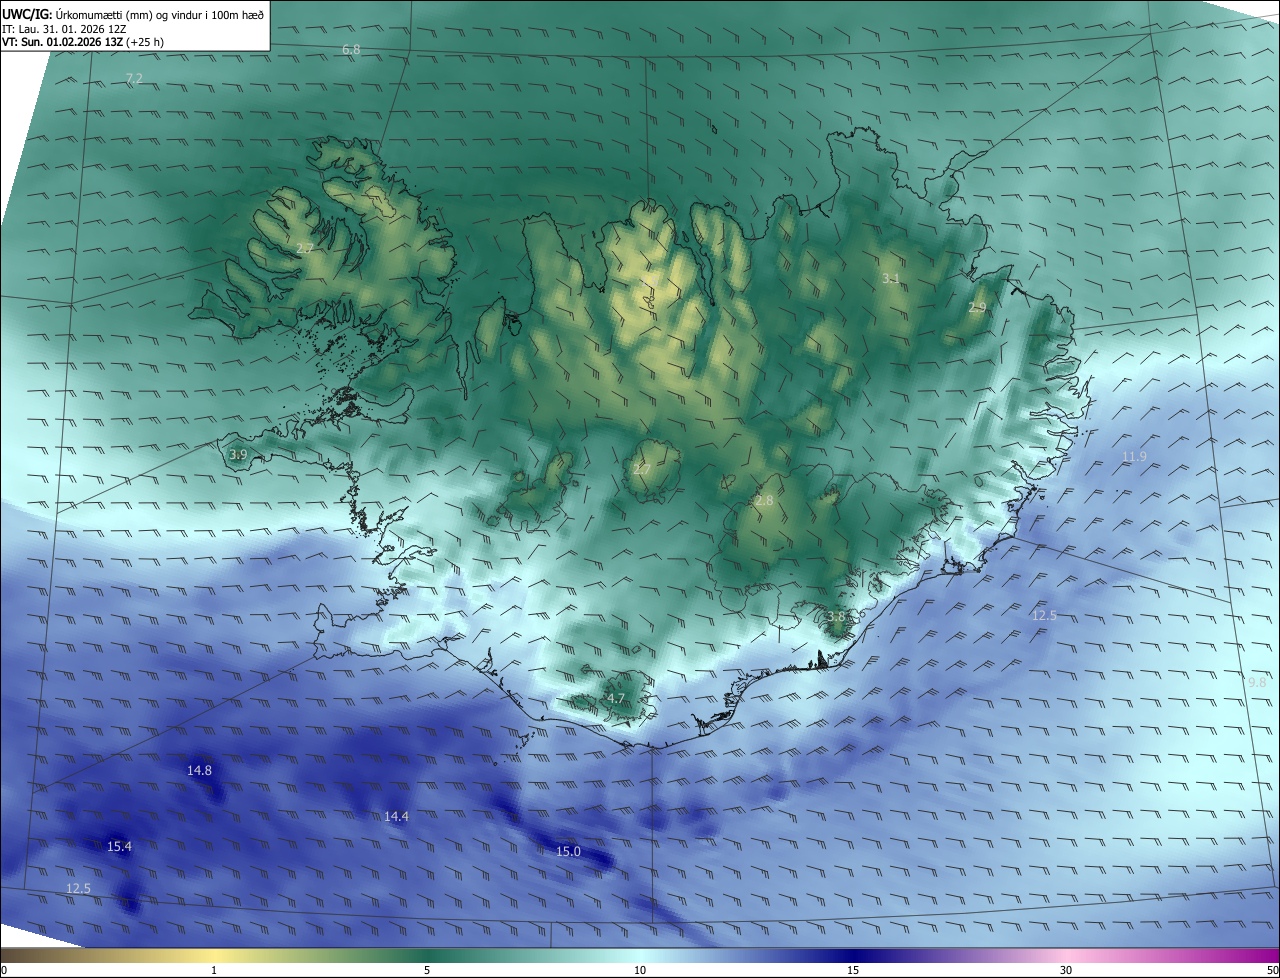Click the 0 tick on the color scale
The image size is (1280, 978).
click(x=4, y=970)
